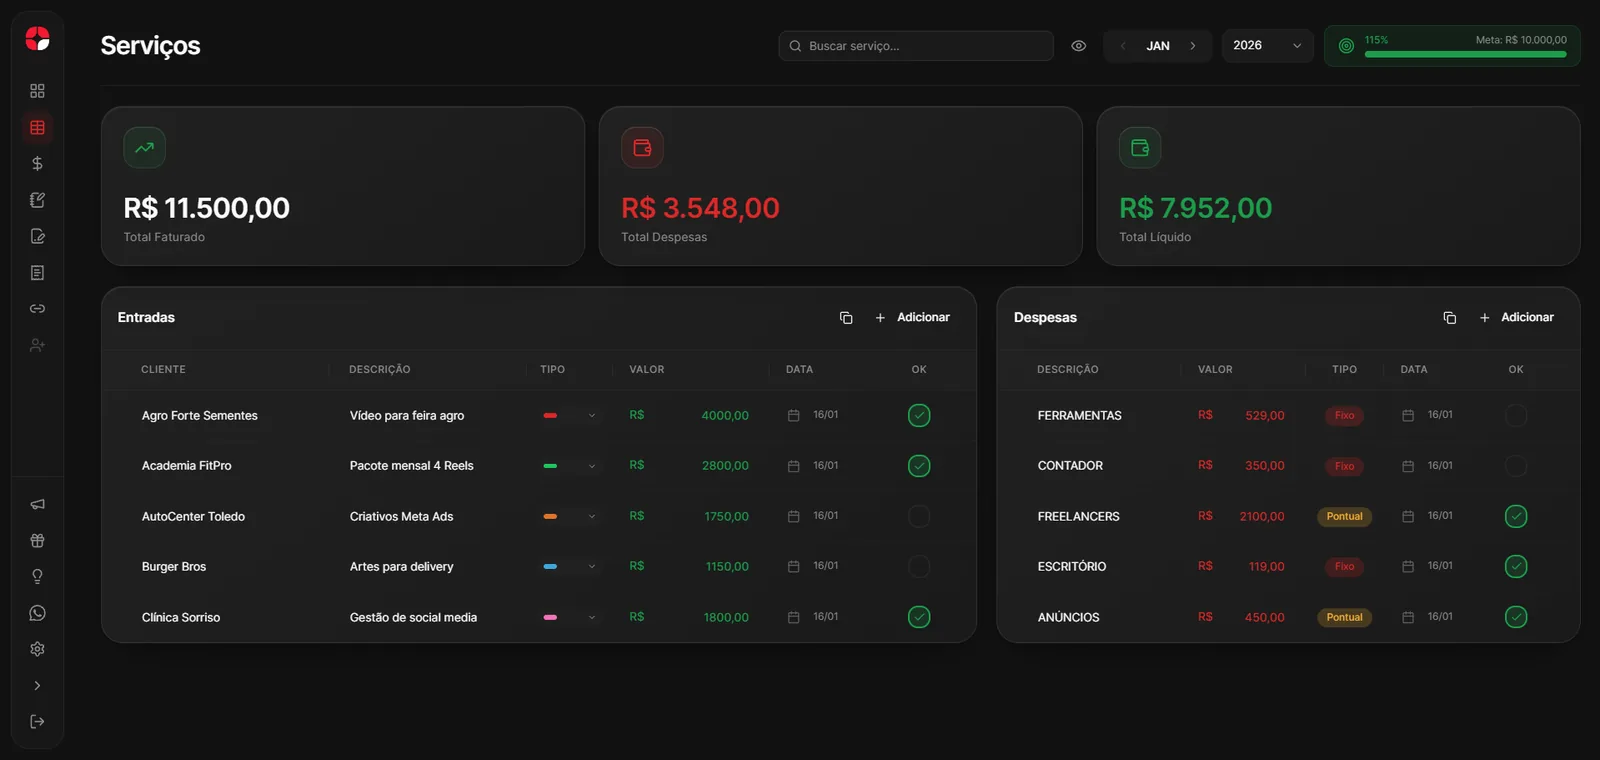Viewport: 1600px width, 760px height.
Task: Click the Total Faturado summary card
Action: 343,186
